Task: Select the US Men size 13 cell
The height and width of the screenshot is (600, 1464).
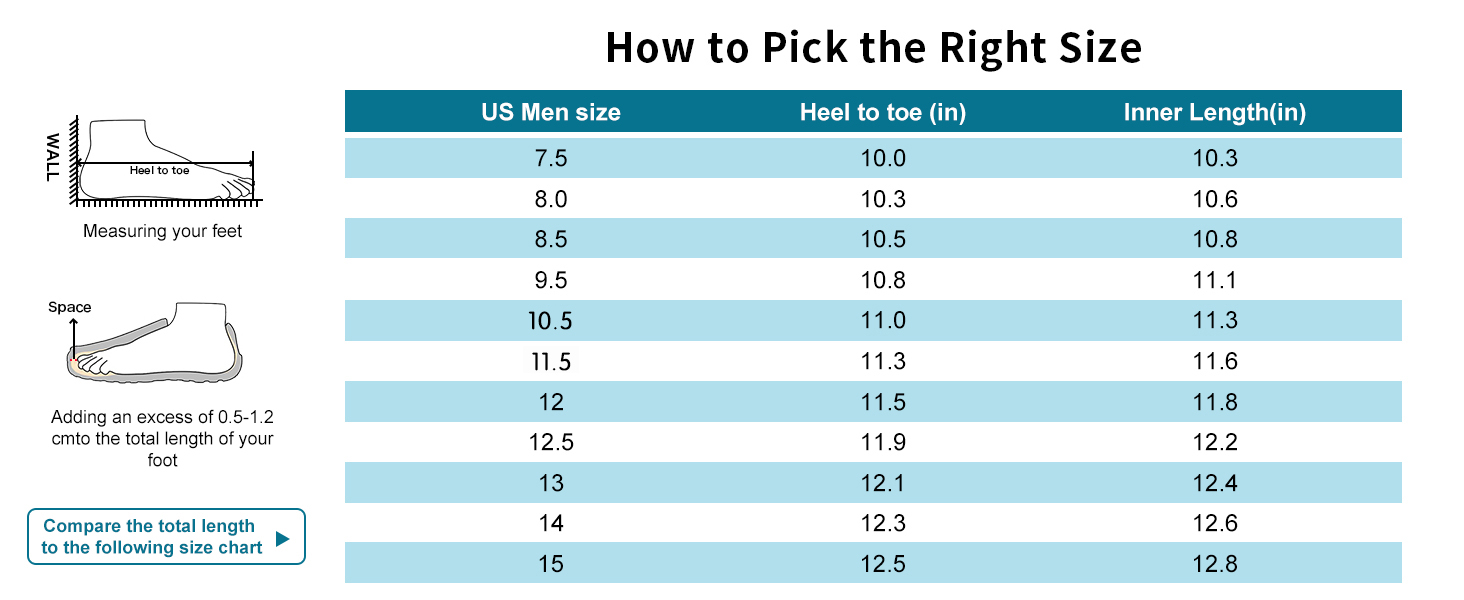Action: click(x=551, y=483)
